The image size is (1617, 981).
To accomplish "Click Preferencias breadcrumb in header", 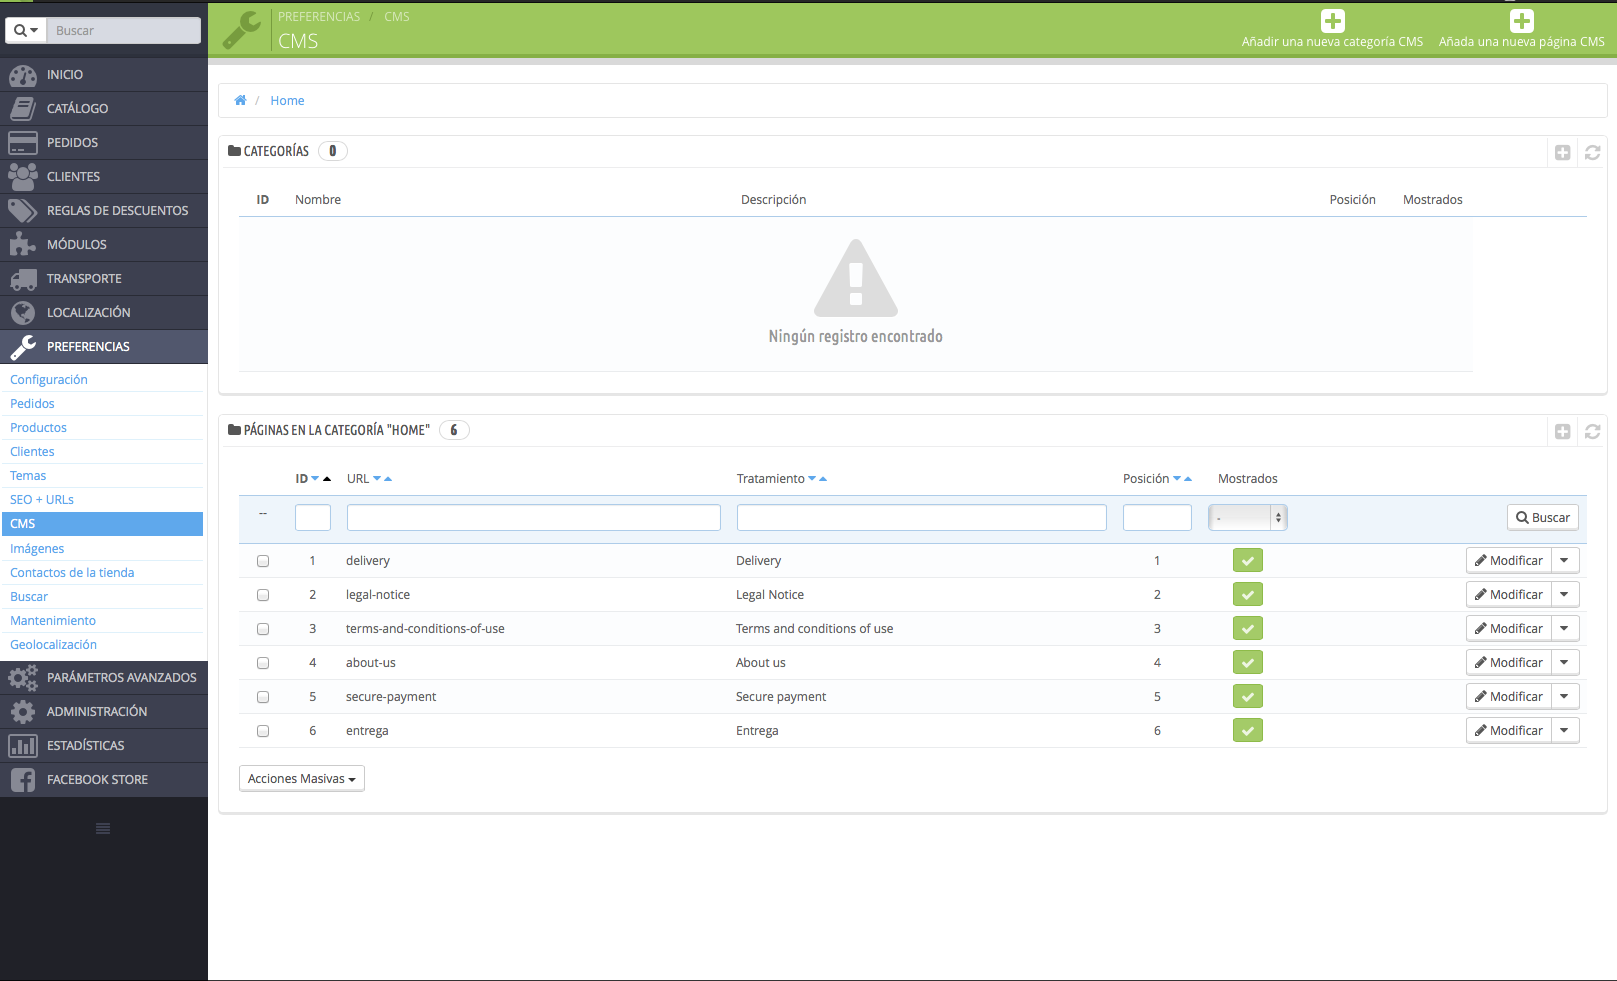I will [x=319, y=17].
